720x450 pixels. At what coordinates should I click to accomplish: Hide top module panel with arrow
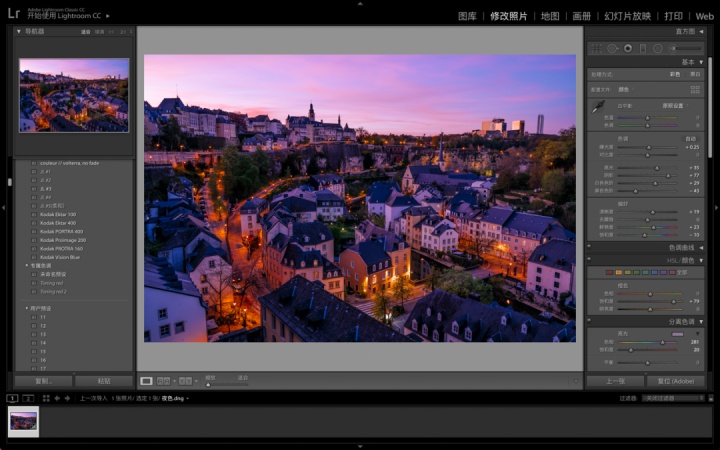coord(360,3)
